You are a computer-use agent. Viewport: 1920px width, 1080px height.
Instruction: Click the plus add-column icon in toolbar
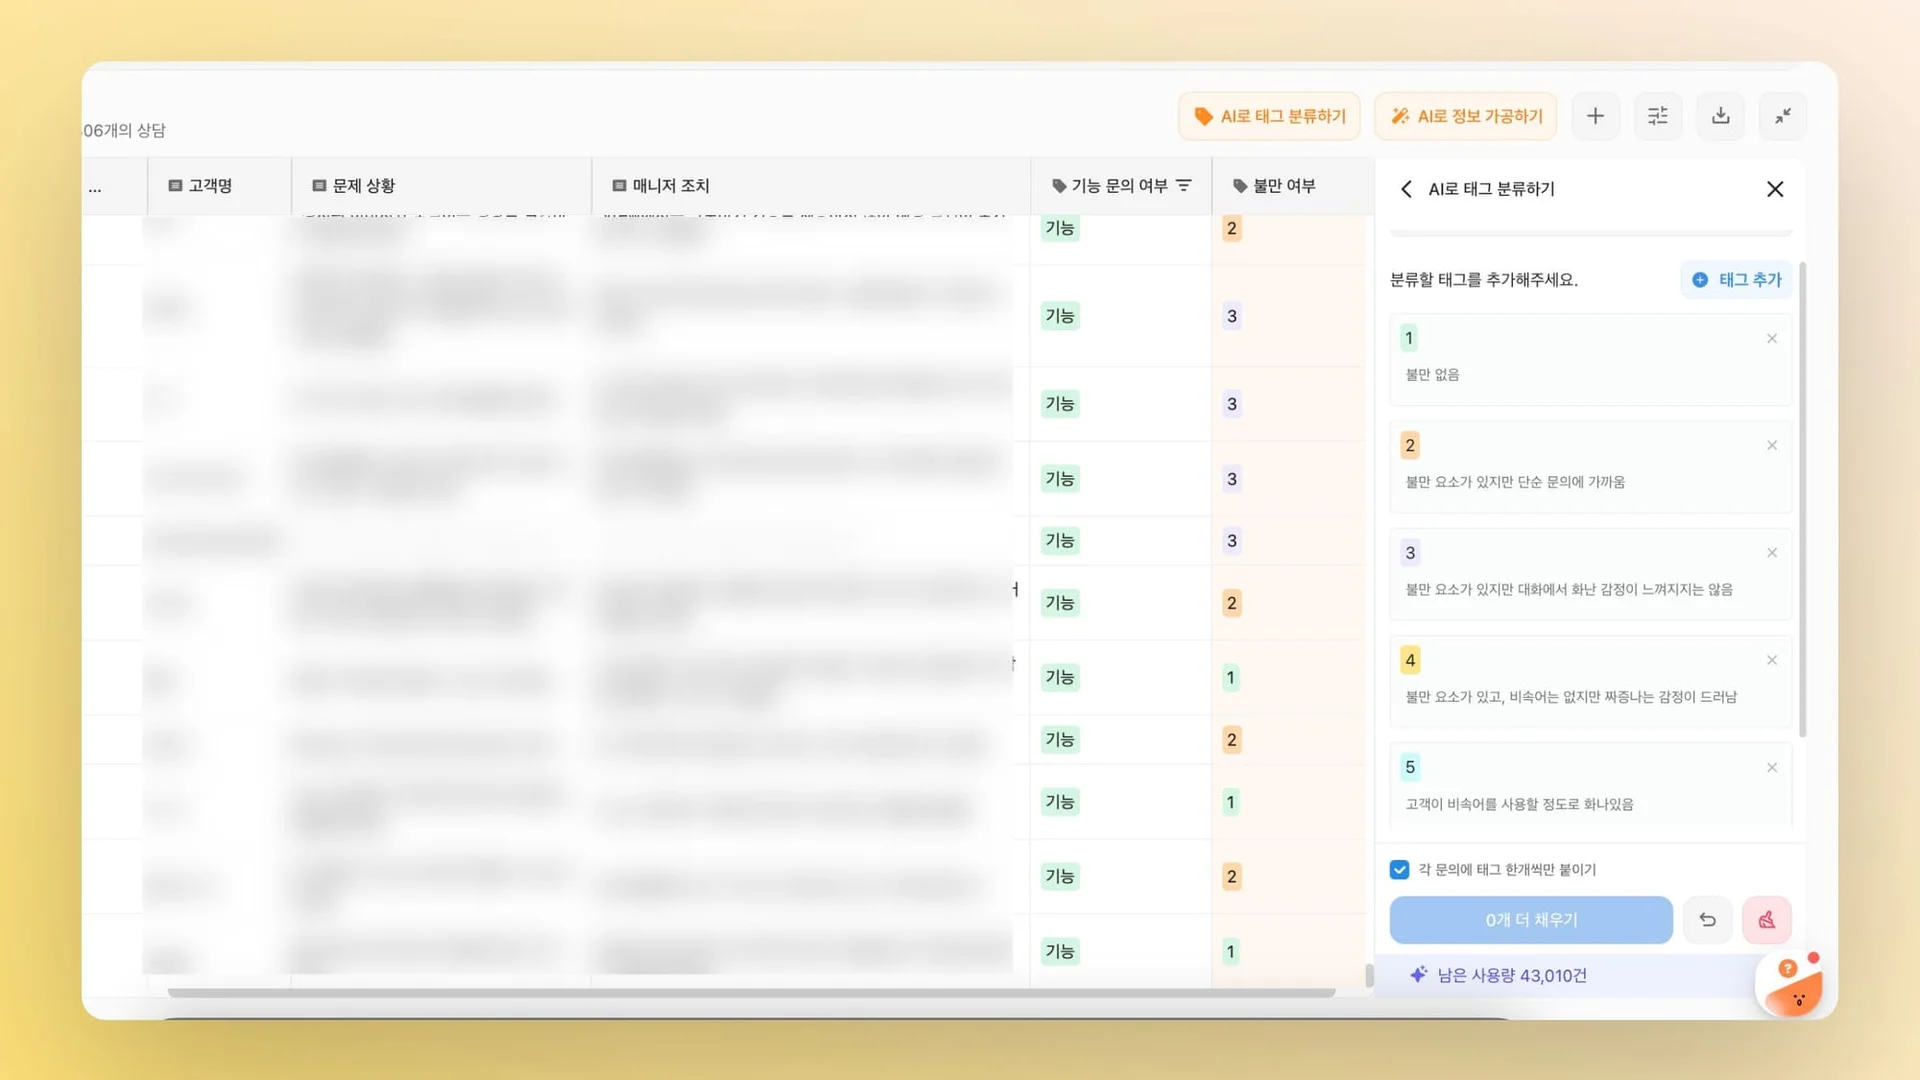point(1595,116)
